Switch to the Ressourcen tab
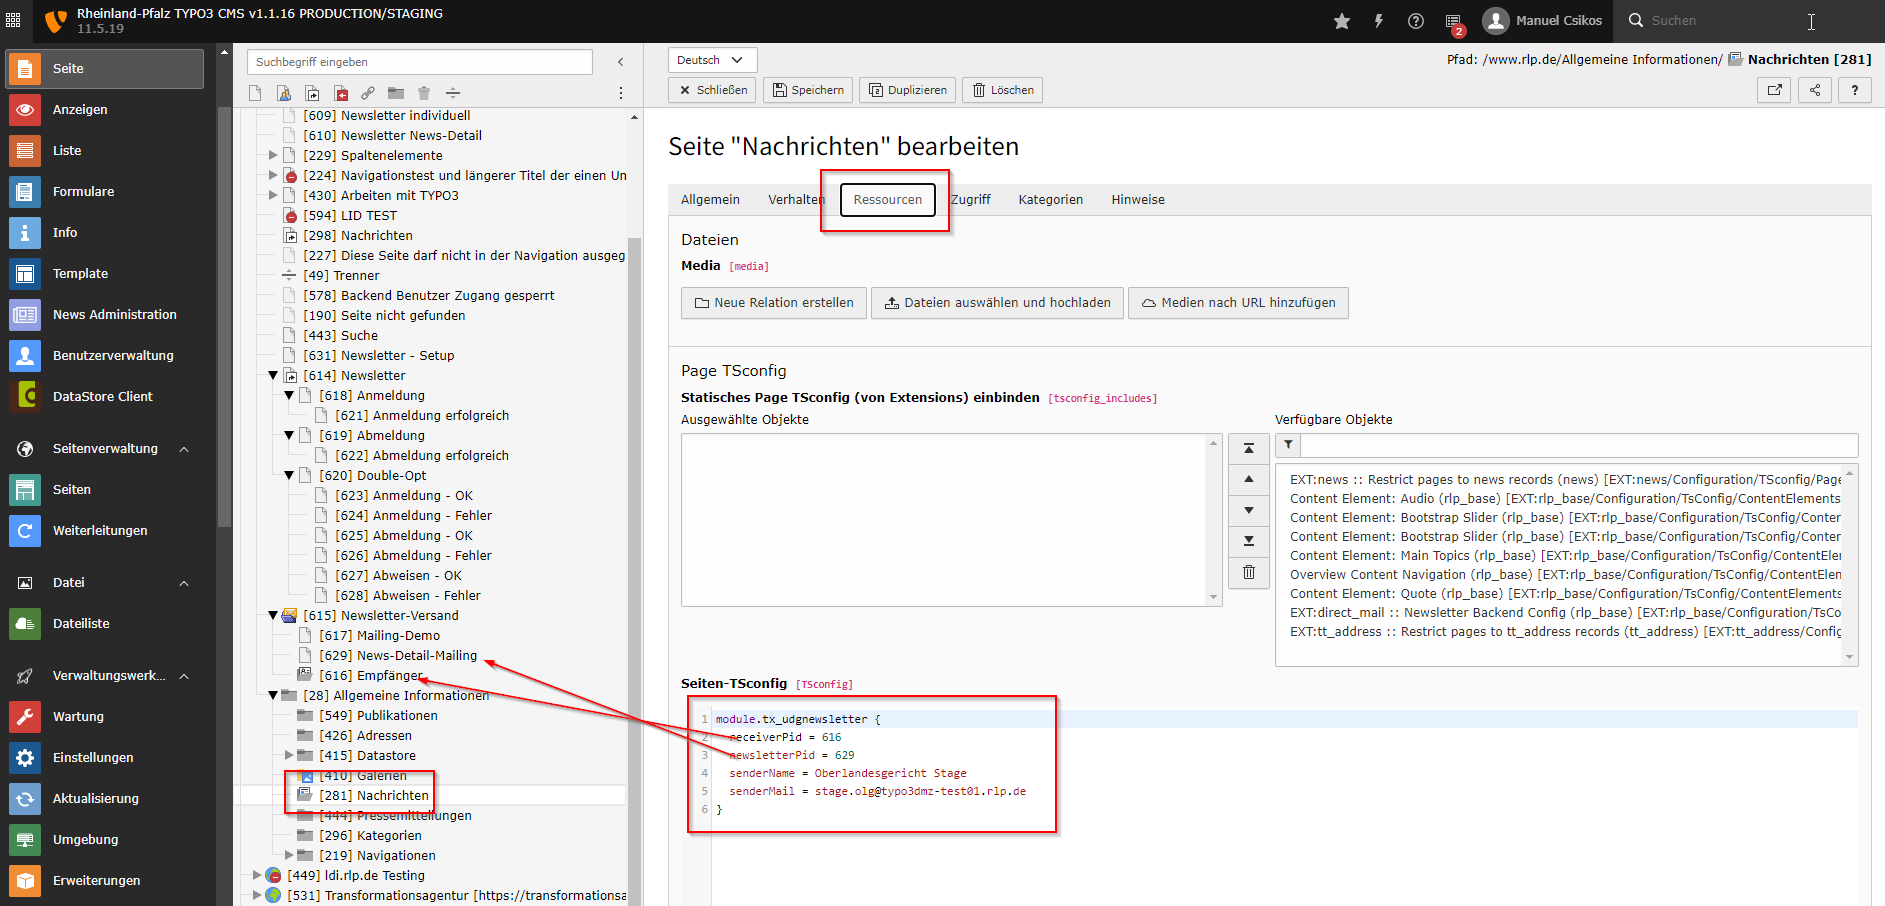The height and width of the screenshot is (906, 1885). (888, 200)
